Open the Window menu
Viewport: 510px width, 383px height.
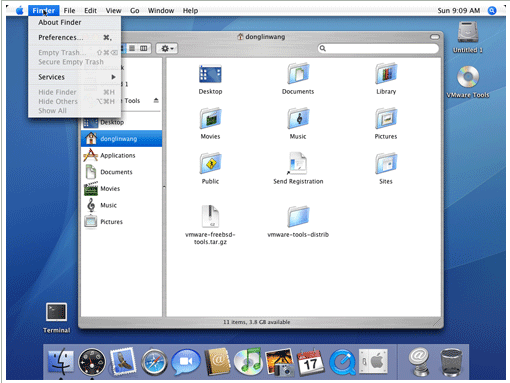pyautogui.click(x=161, y=10)
